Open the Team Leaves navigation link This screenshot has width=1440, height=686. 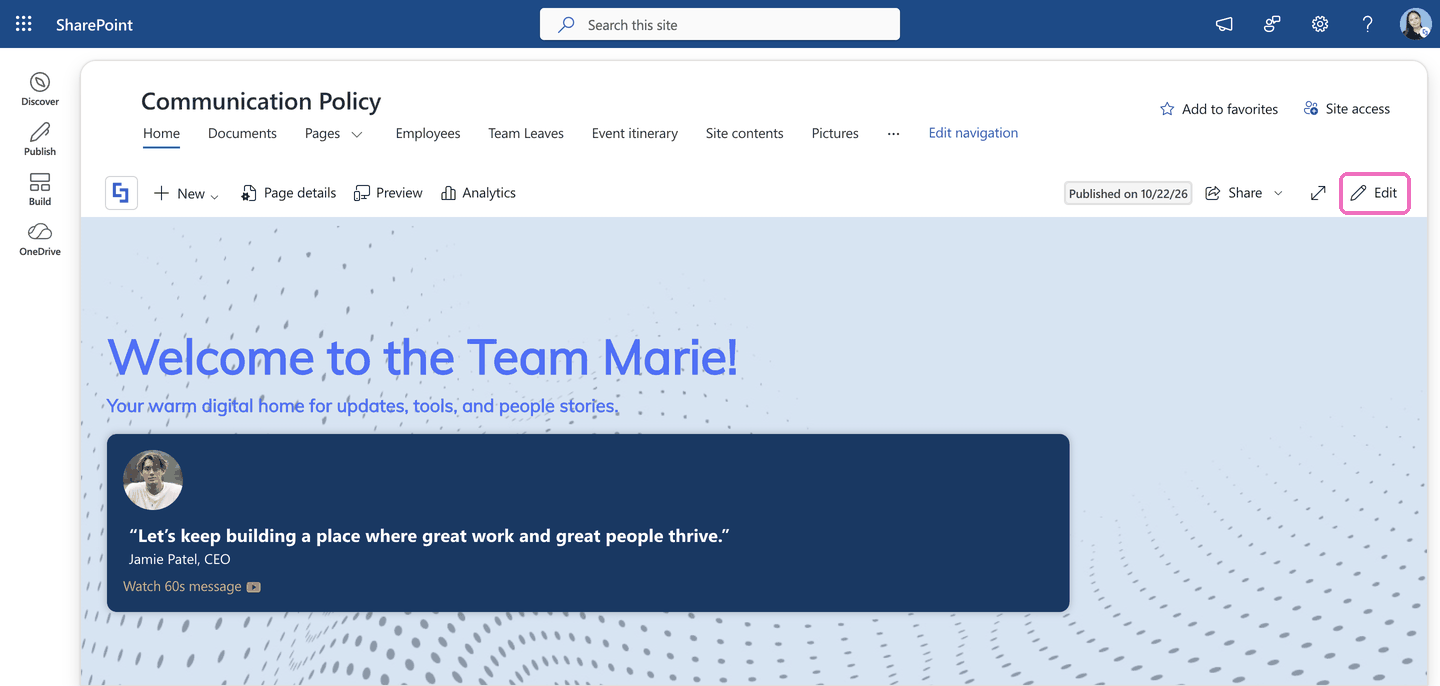click(526, 133)
